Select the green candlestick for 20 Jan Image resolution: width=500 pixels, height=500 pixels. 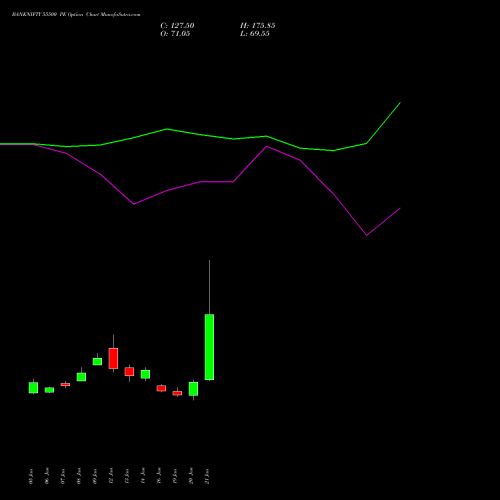(193, 389)
